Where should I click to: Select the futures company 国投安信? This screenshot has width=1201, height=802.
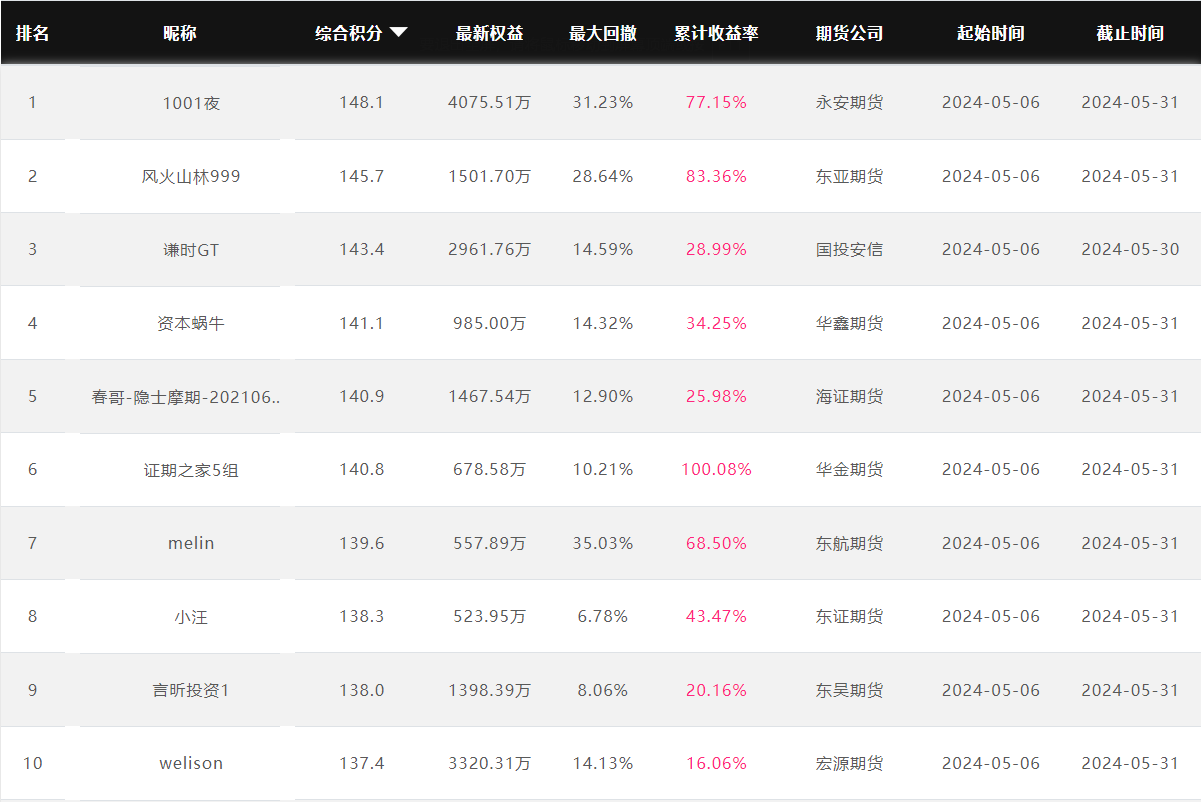tap(849, 249)
